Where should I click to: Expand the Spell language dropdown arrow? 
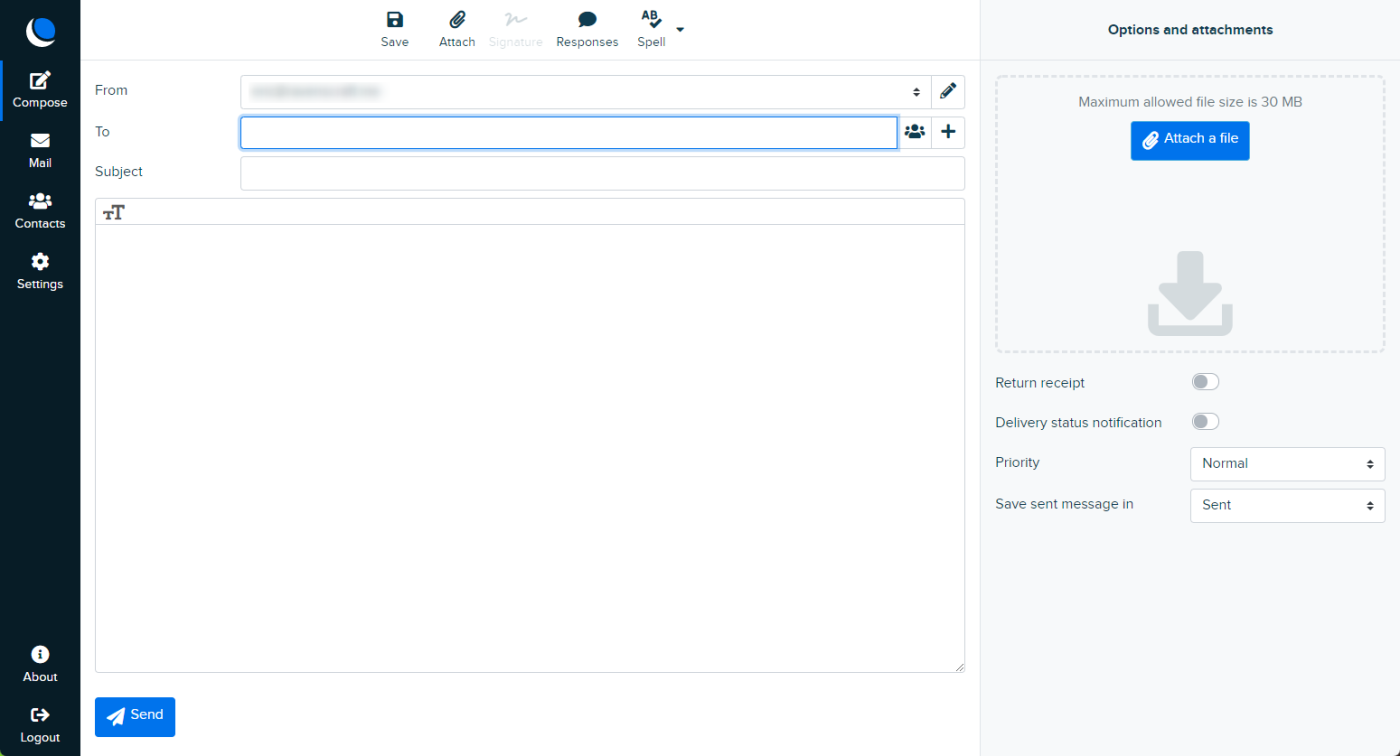pyautogui.click(x=680, y=30)
